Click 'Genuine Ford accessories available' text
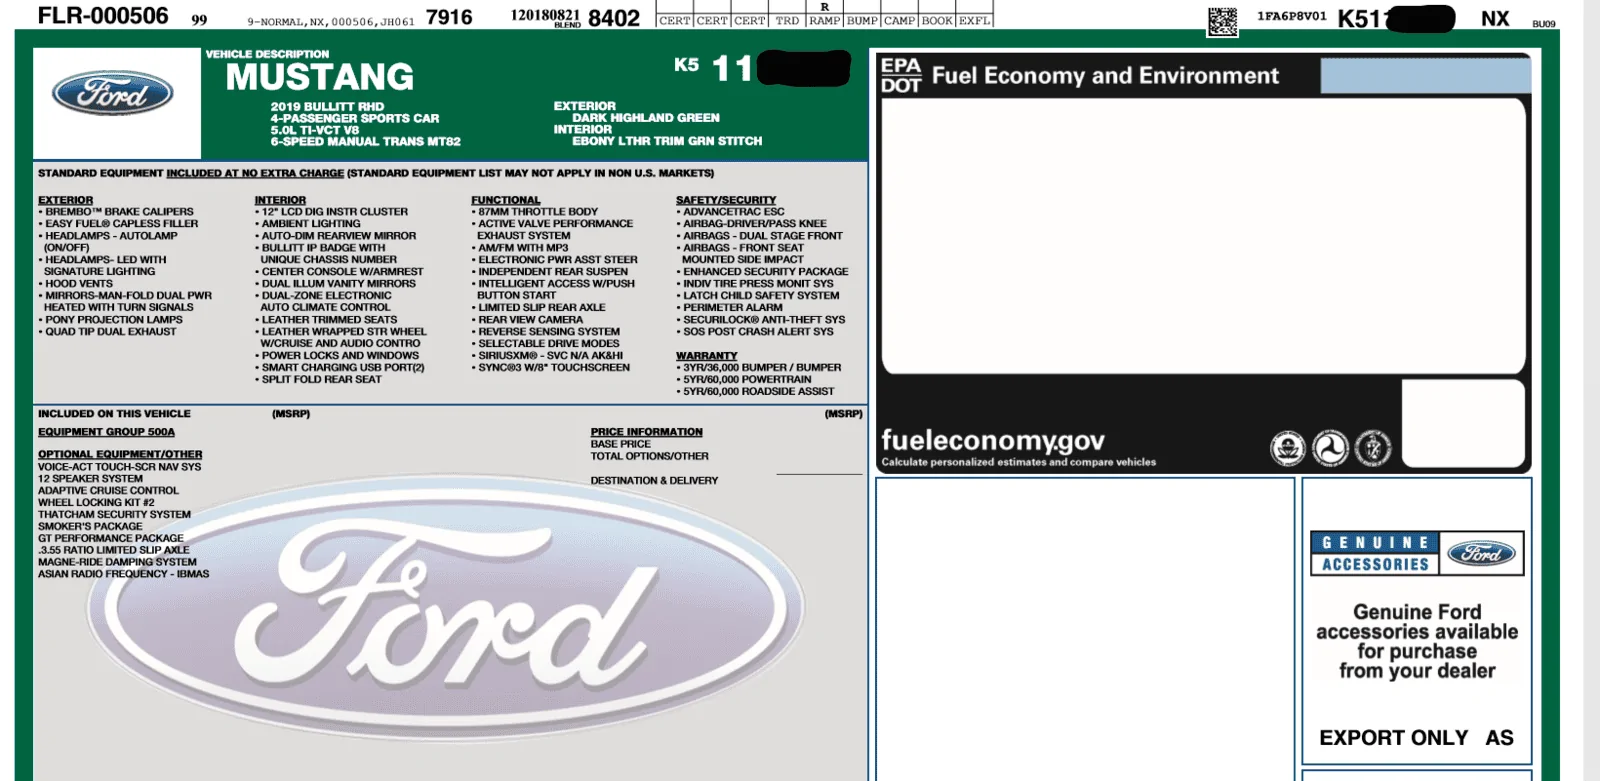This screenshot has height=781, width=1600. tap(1417, 622)
